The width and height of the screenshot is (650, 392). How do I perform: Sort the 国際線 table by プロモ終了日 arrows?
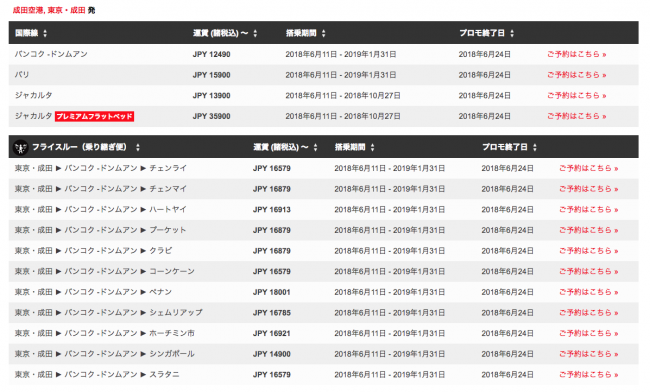pos(512,33)
